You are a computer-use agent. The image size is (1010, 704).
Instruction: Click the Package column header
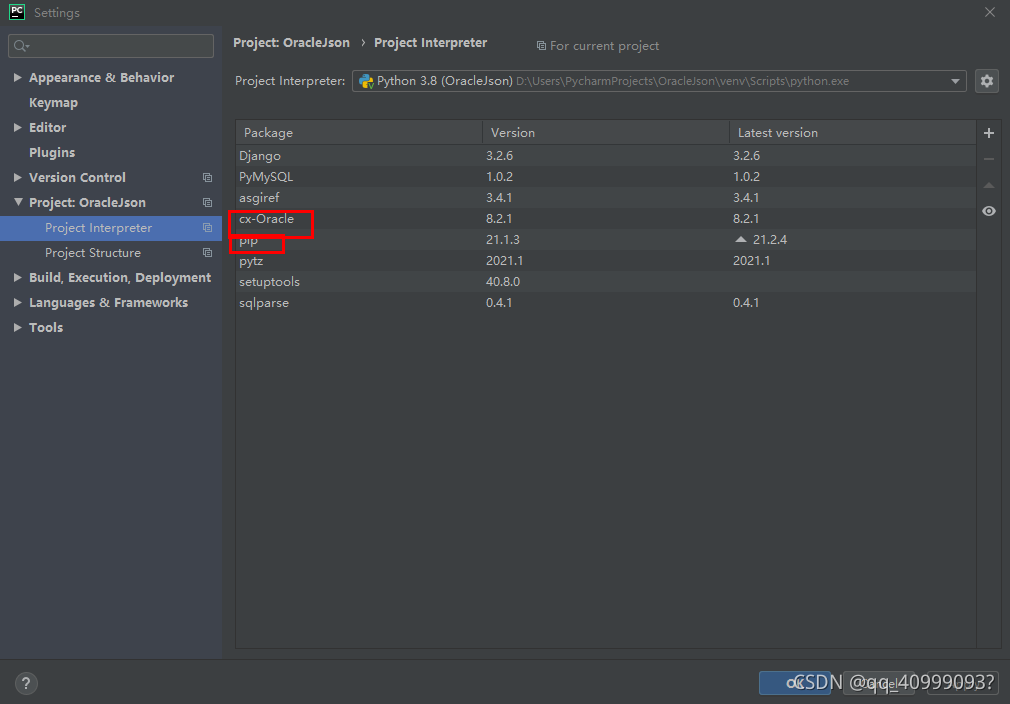[359, 133]
